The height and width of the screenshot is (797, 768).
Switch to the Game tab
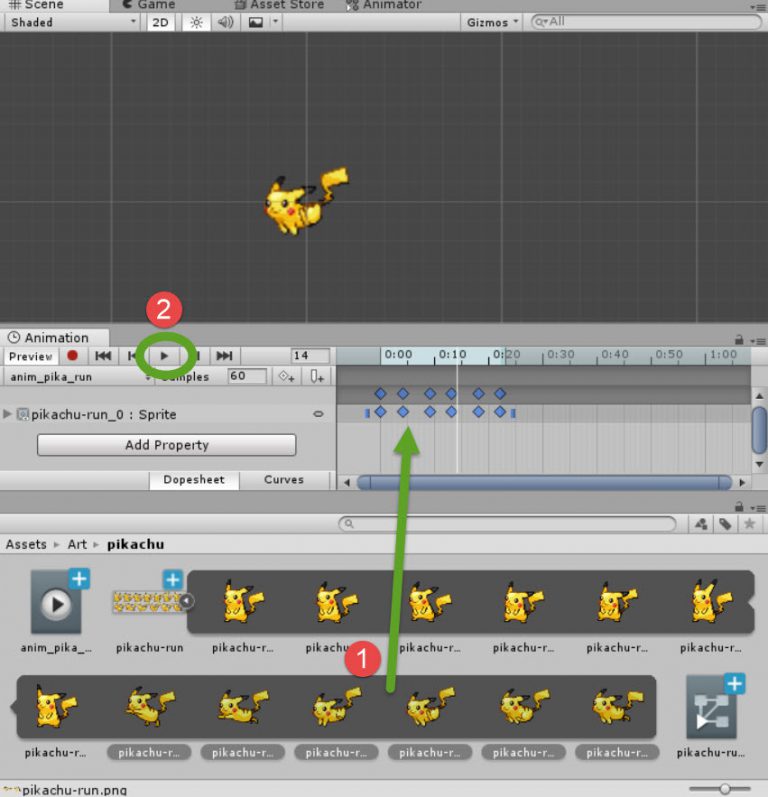(150, 5)
